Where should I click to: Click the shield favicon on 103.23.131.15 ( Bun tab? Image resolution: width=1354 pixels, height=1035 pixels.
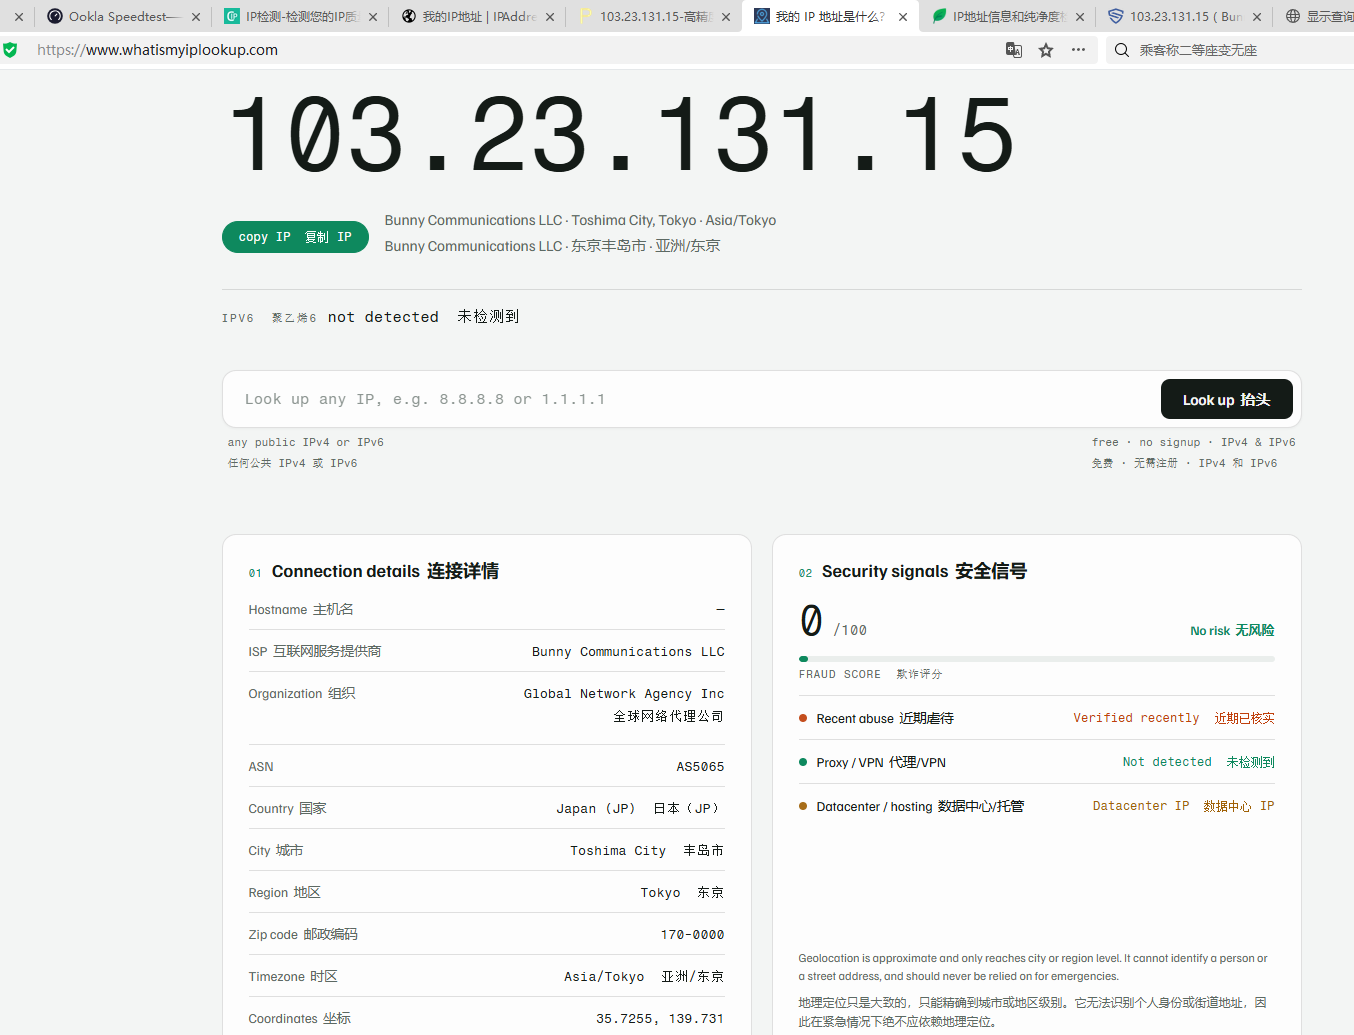click(x=1116, y=16)
